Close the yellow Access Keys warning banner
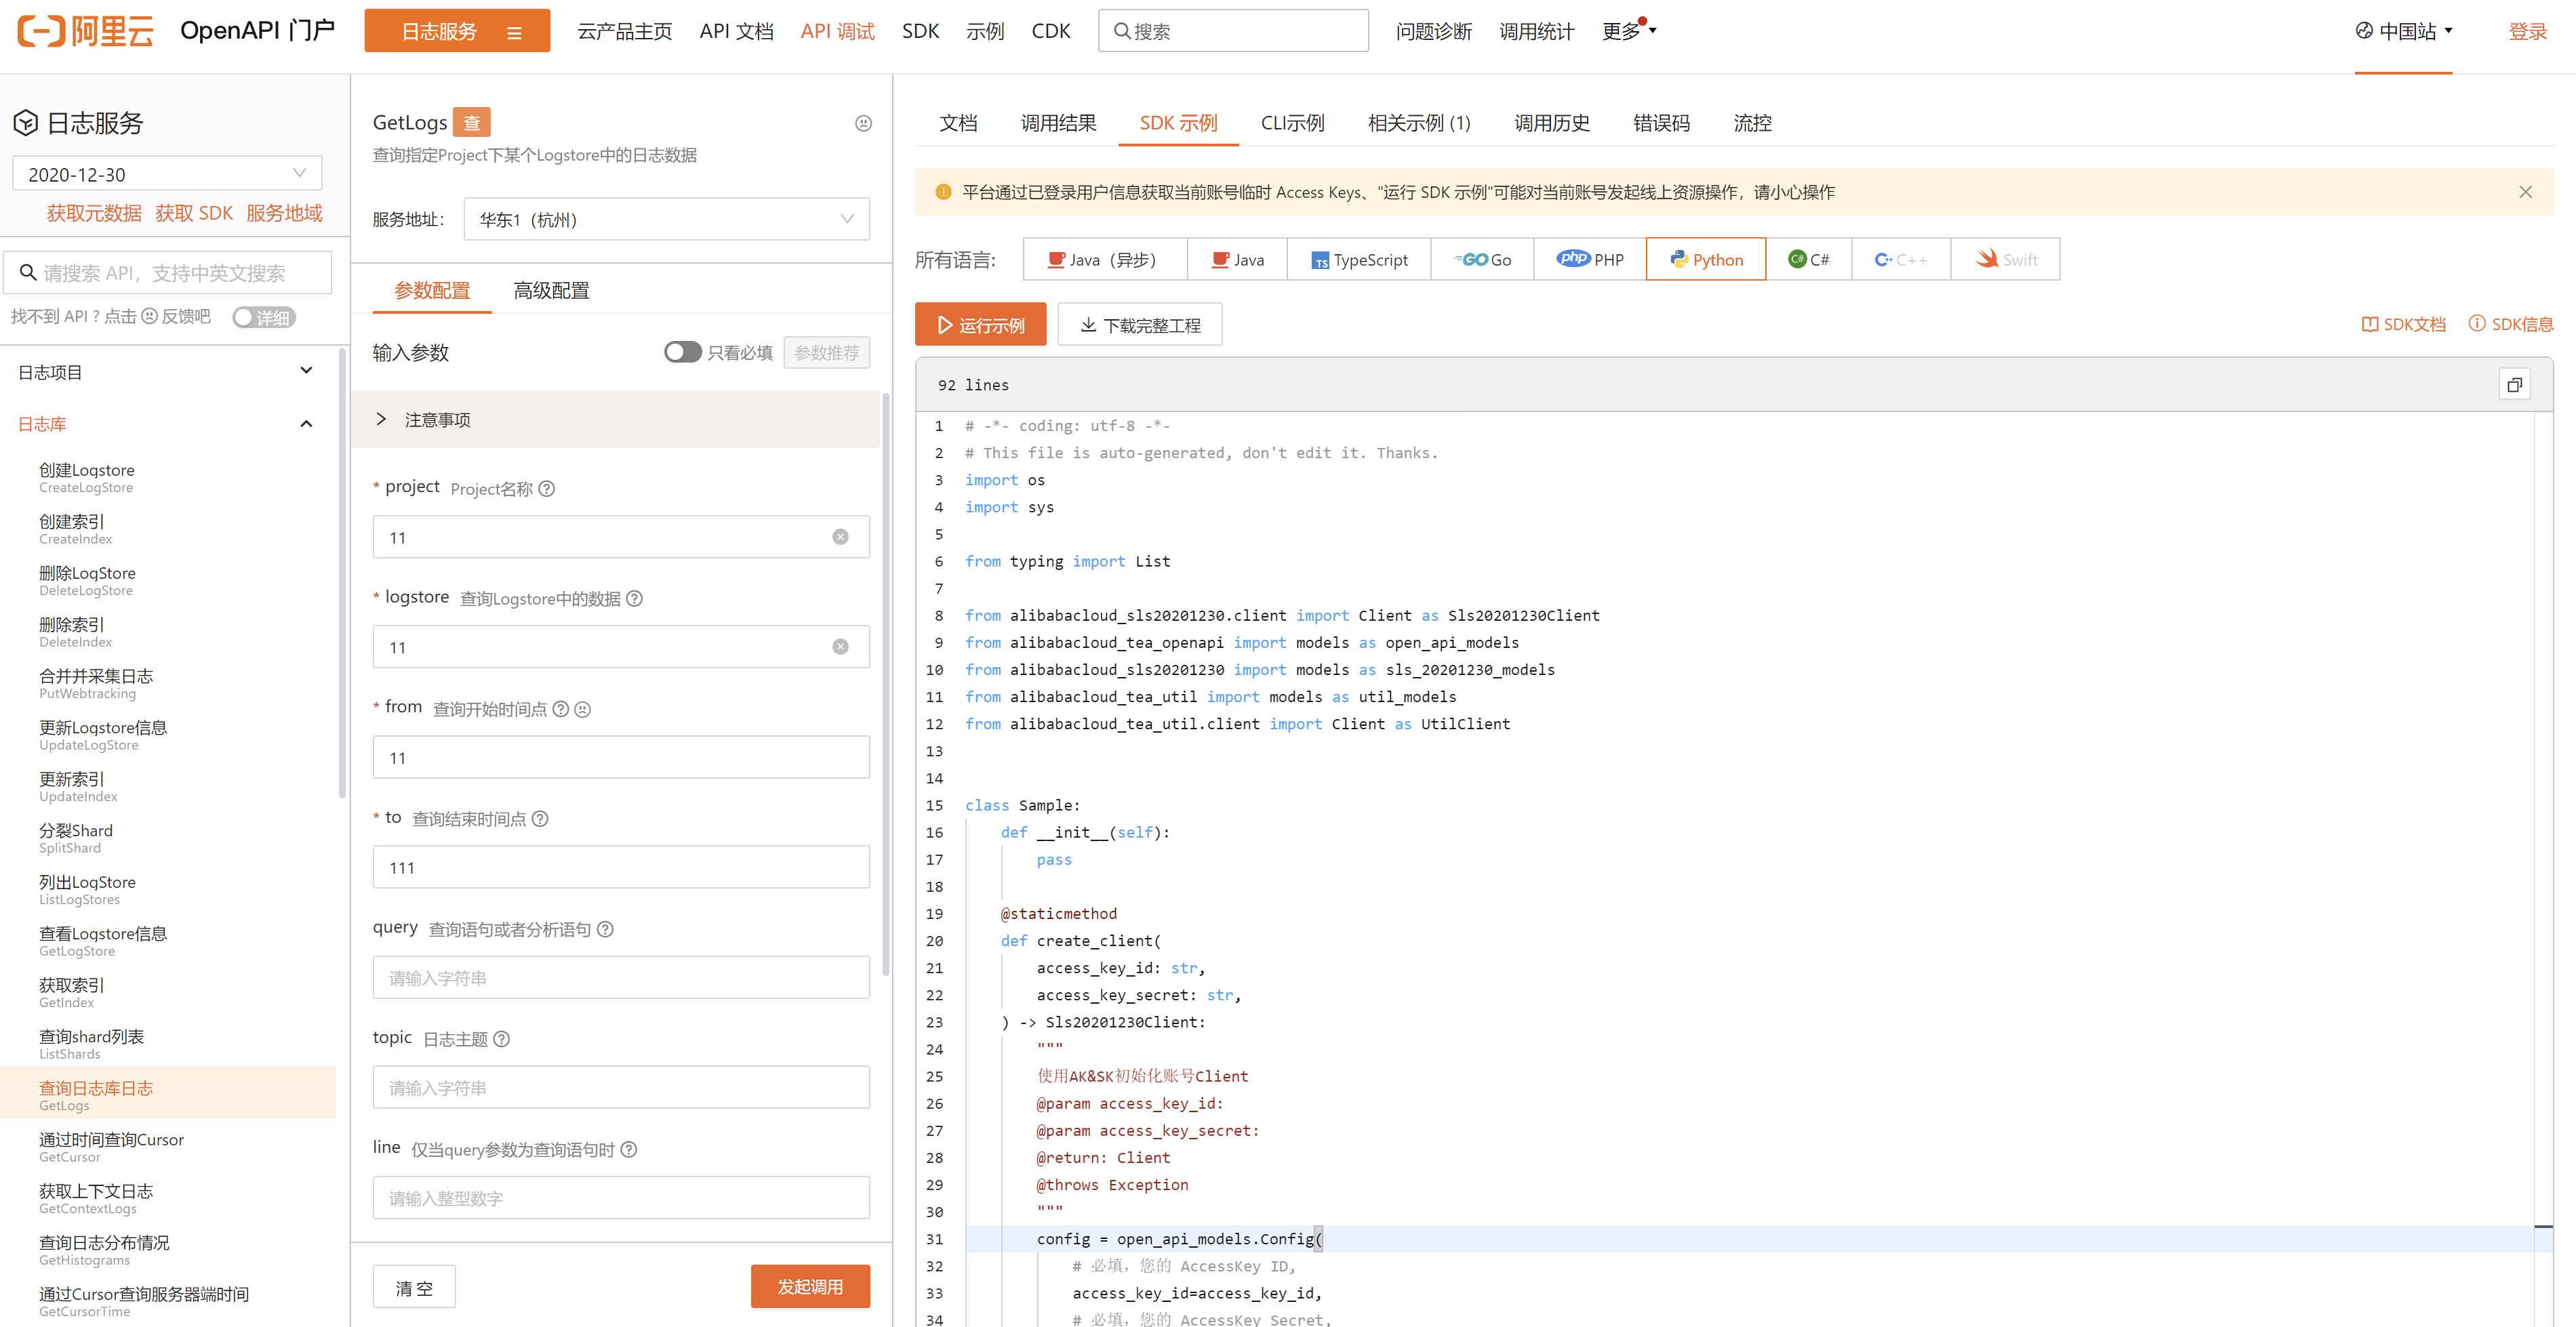The height and width of the screenshot is (1327, 2576). (2525, 192)
